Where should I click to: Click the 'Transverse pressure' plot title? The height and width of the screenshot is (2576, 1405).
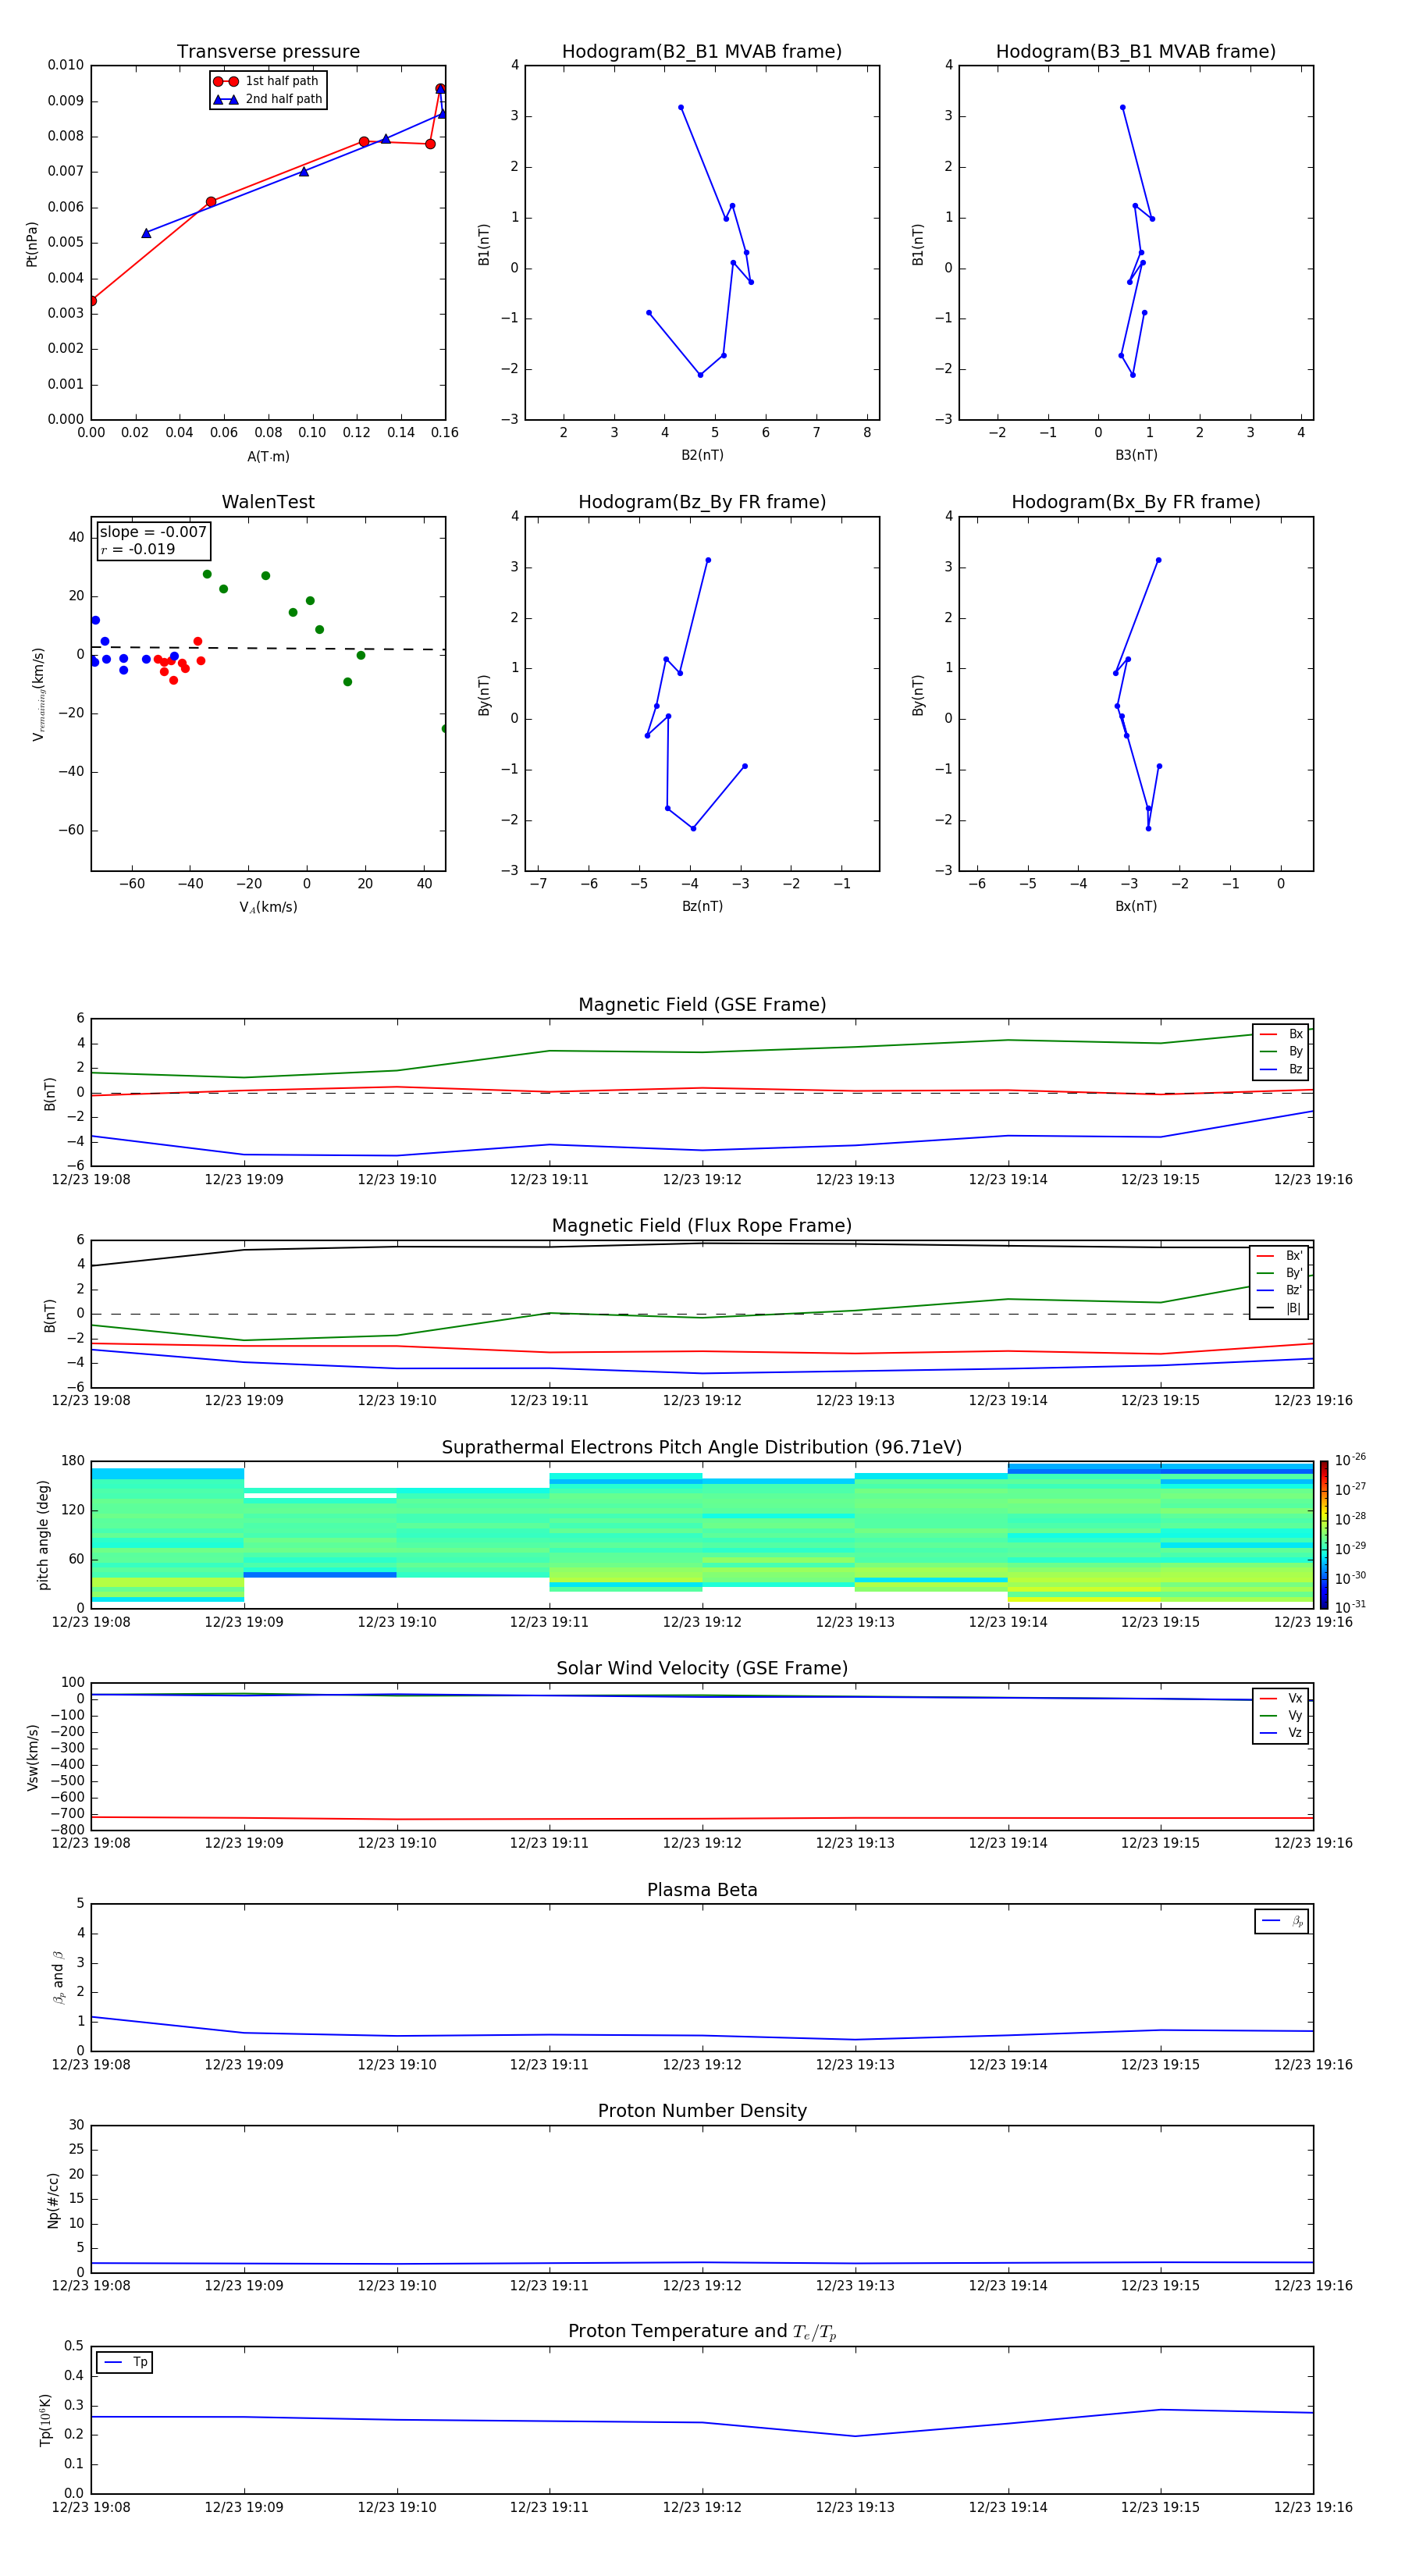(x=268, y=51)
